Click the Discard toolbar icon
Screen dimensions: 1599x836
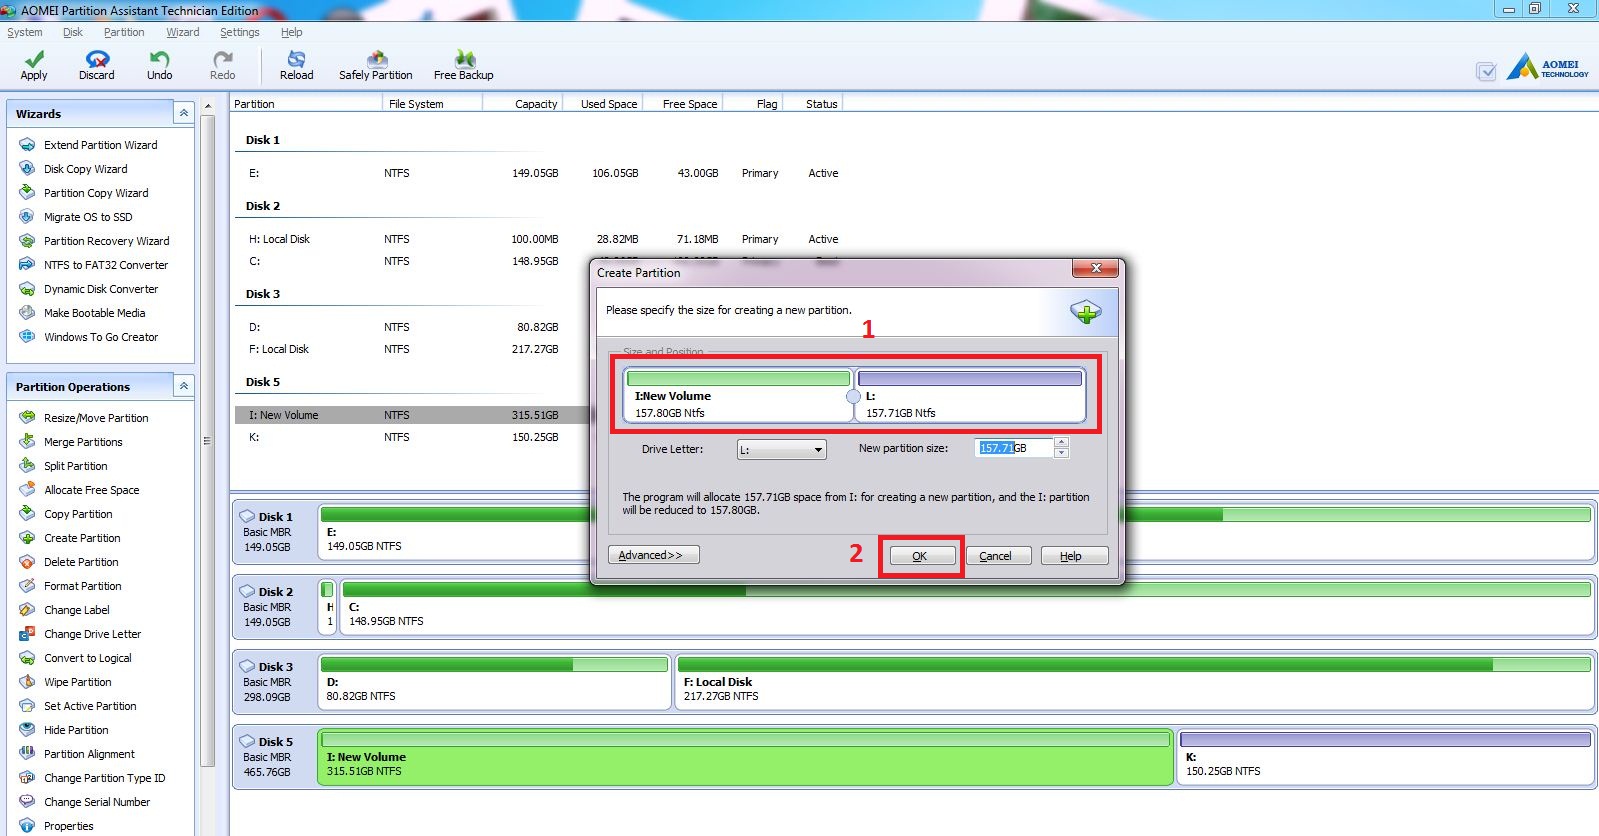(97, 65)
